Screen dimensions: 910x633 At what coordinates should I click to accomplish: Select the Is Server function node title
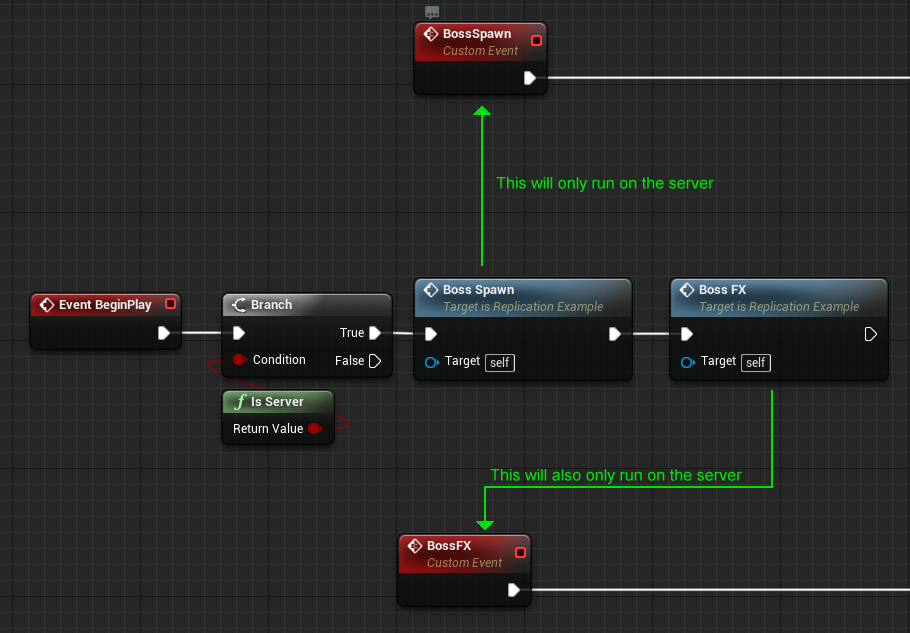277,402
